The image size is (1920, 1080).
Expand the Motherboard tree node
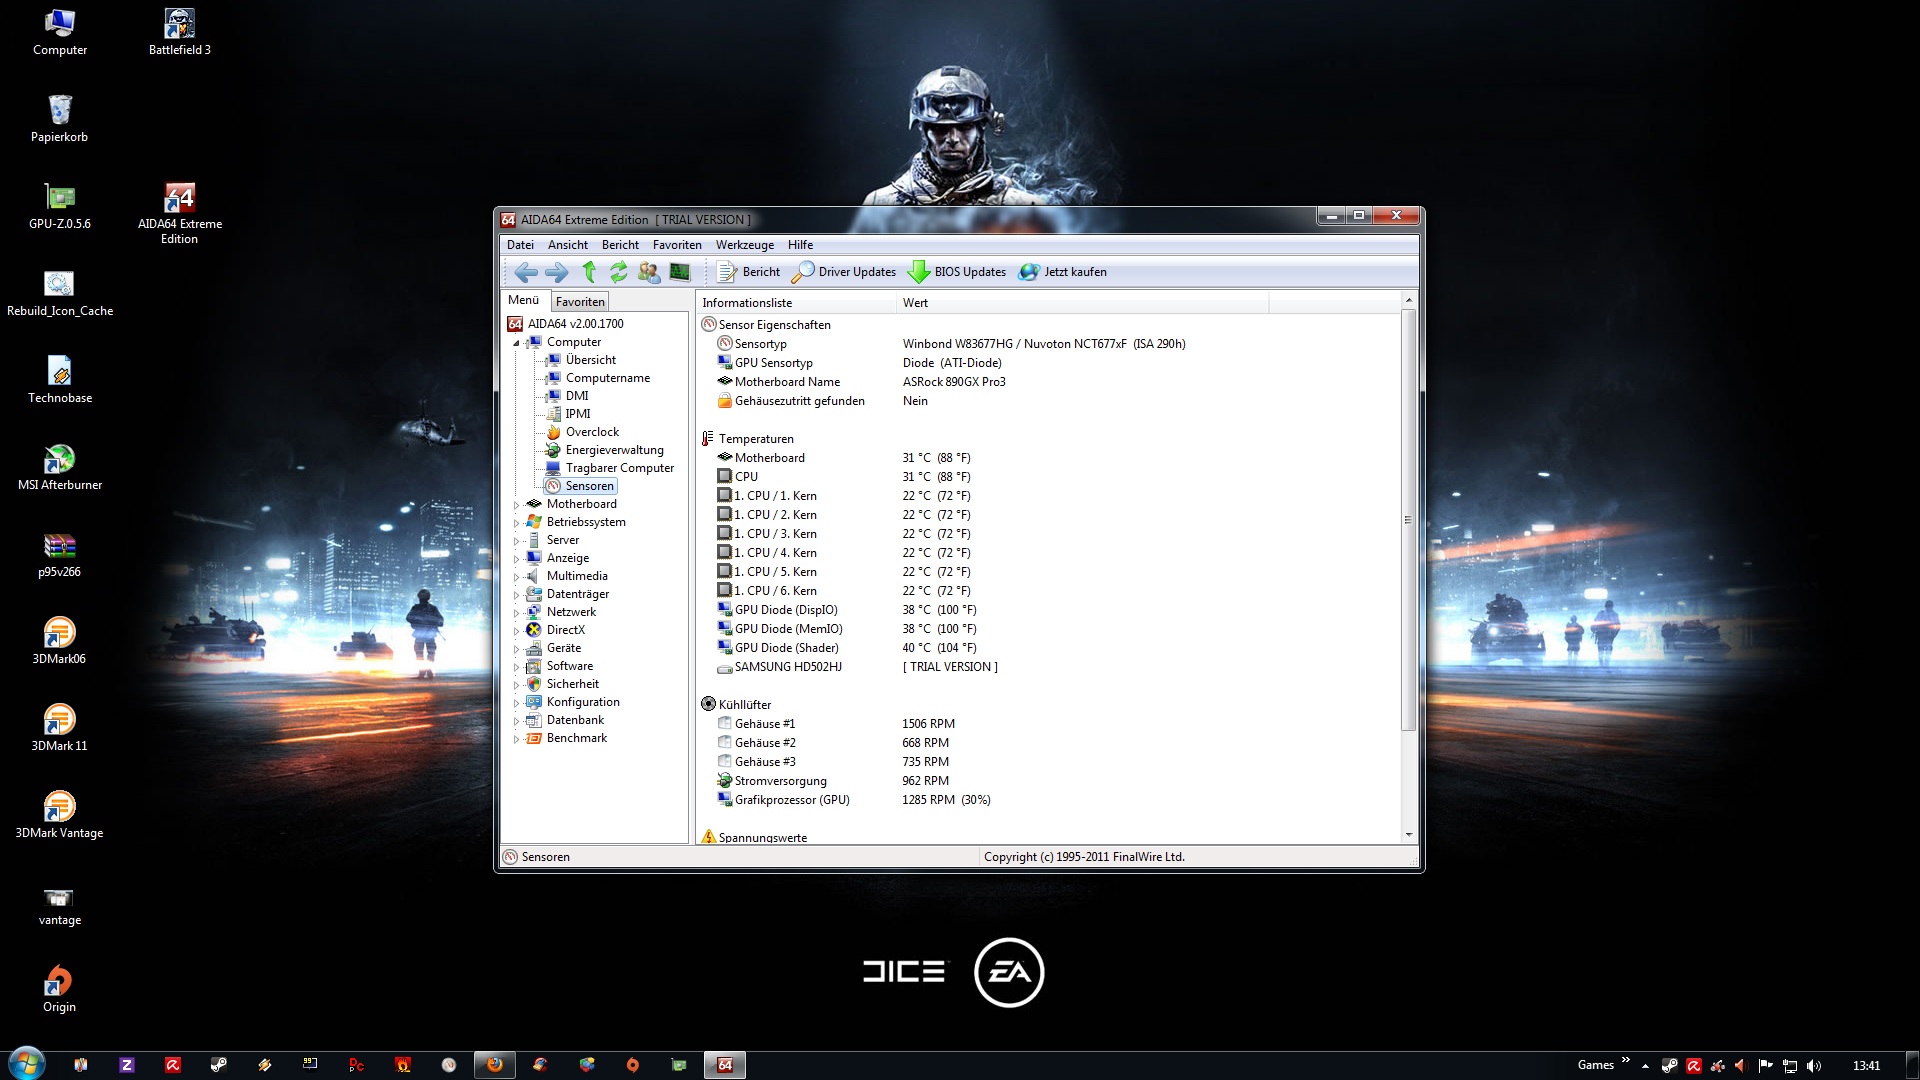517,505
